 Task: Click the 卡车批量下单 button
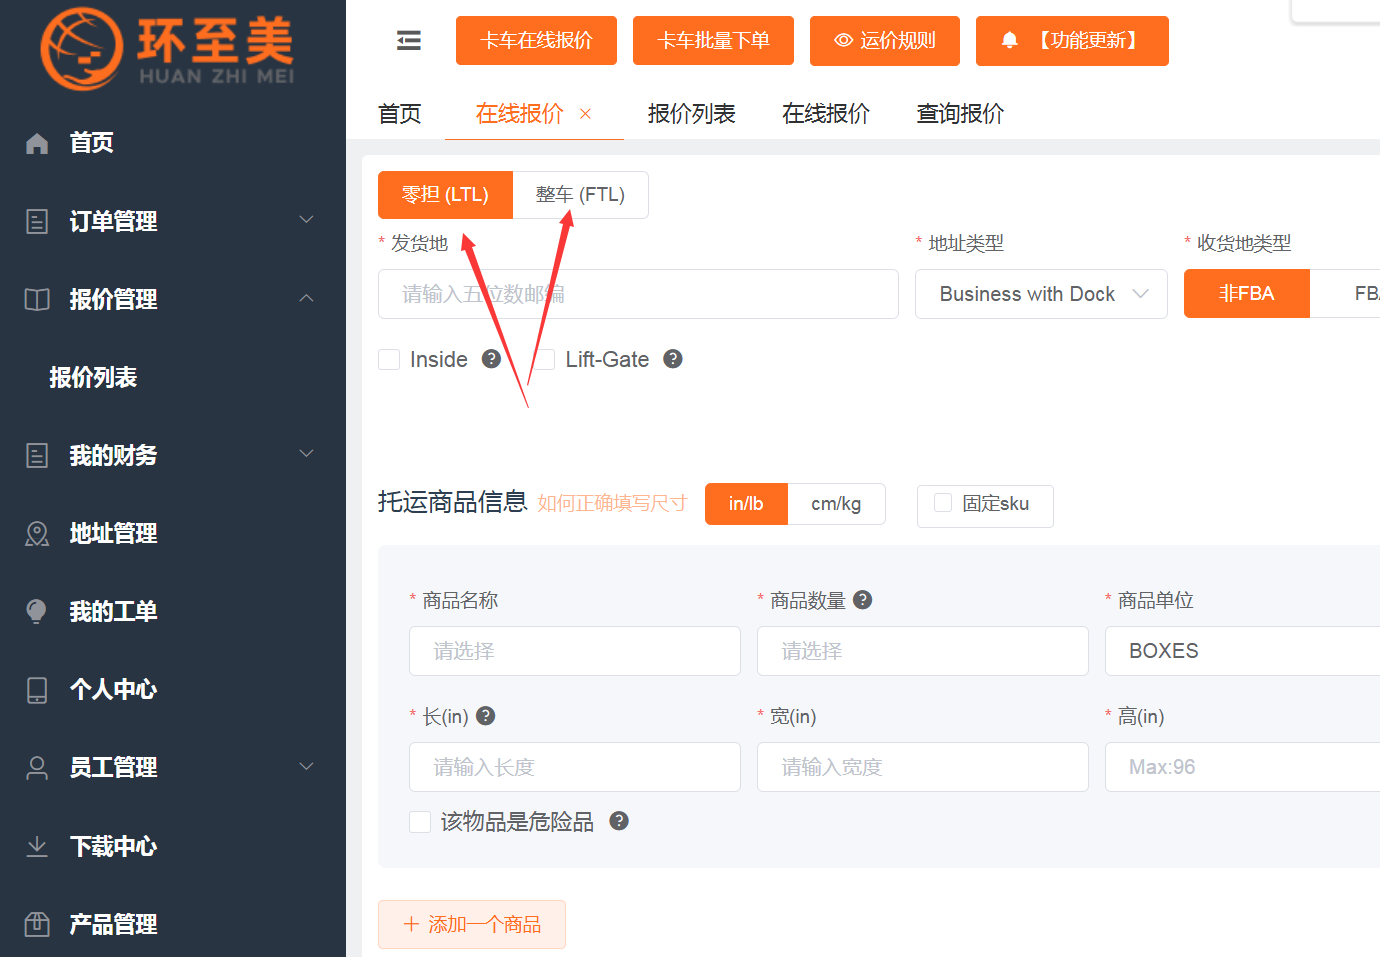[713, 41]
